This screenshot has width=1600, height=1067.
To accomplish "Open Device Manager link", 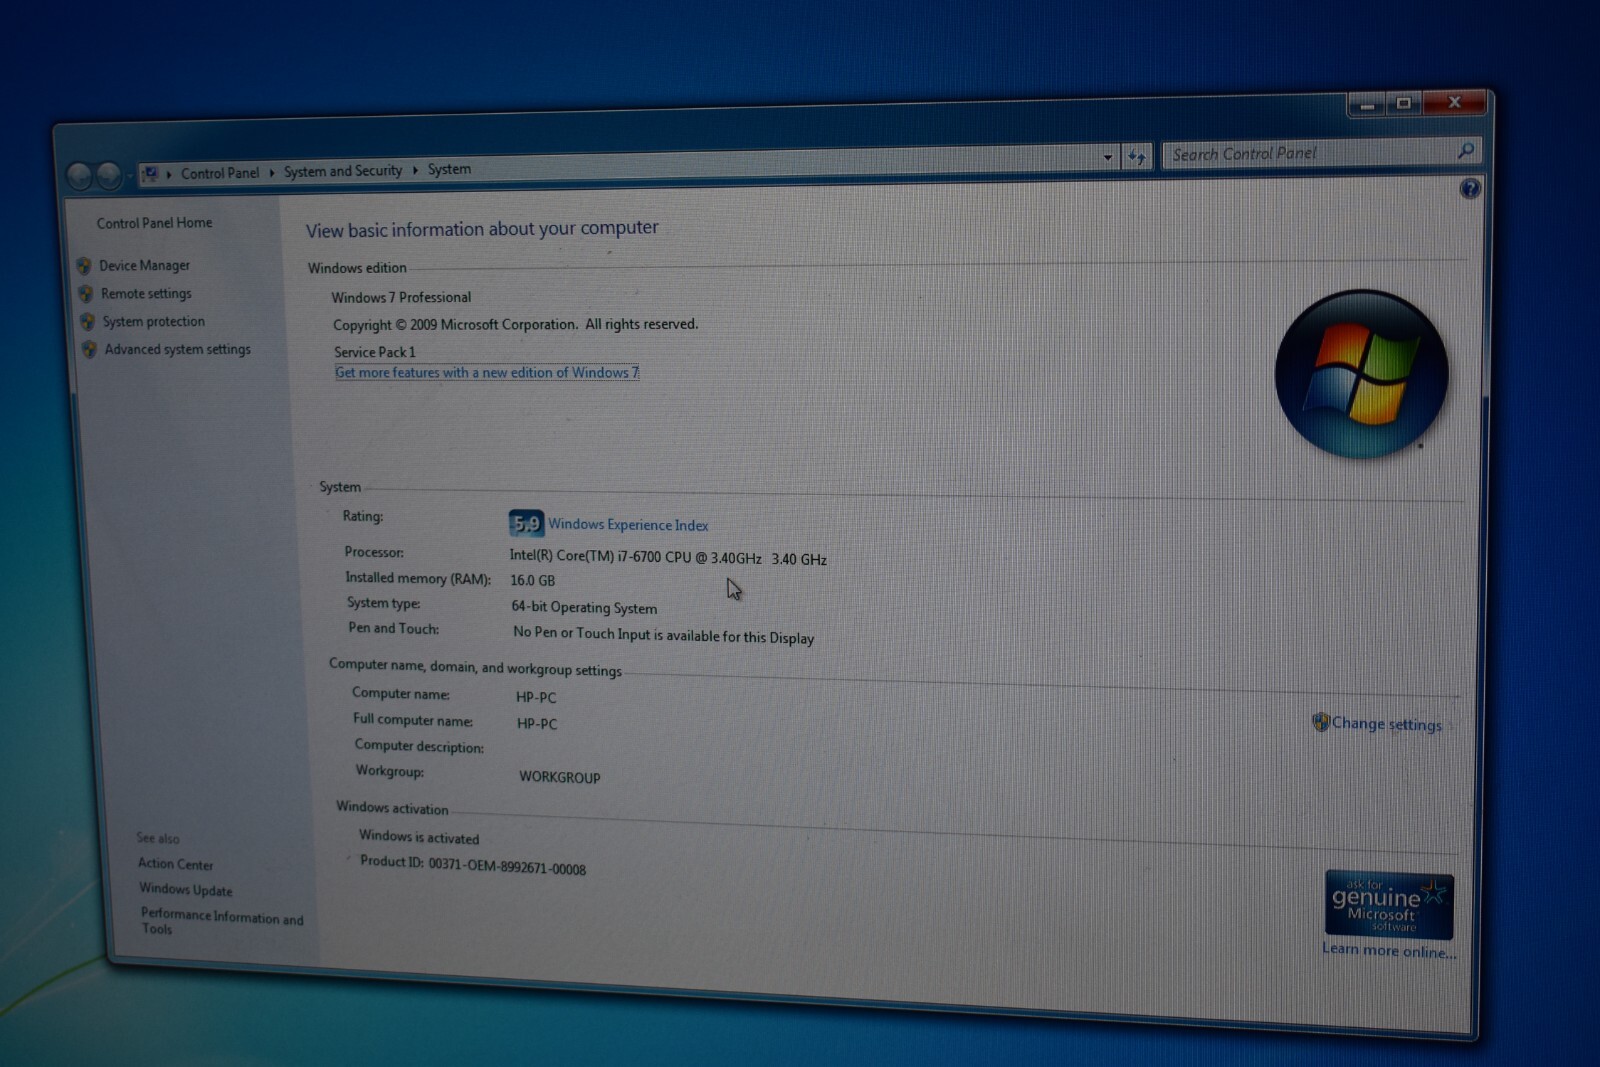I will coord(144,265).
